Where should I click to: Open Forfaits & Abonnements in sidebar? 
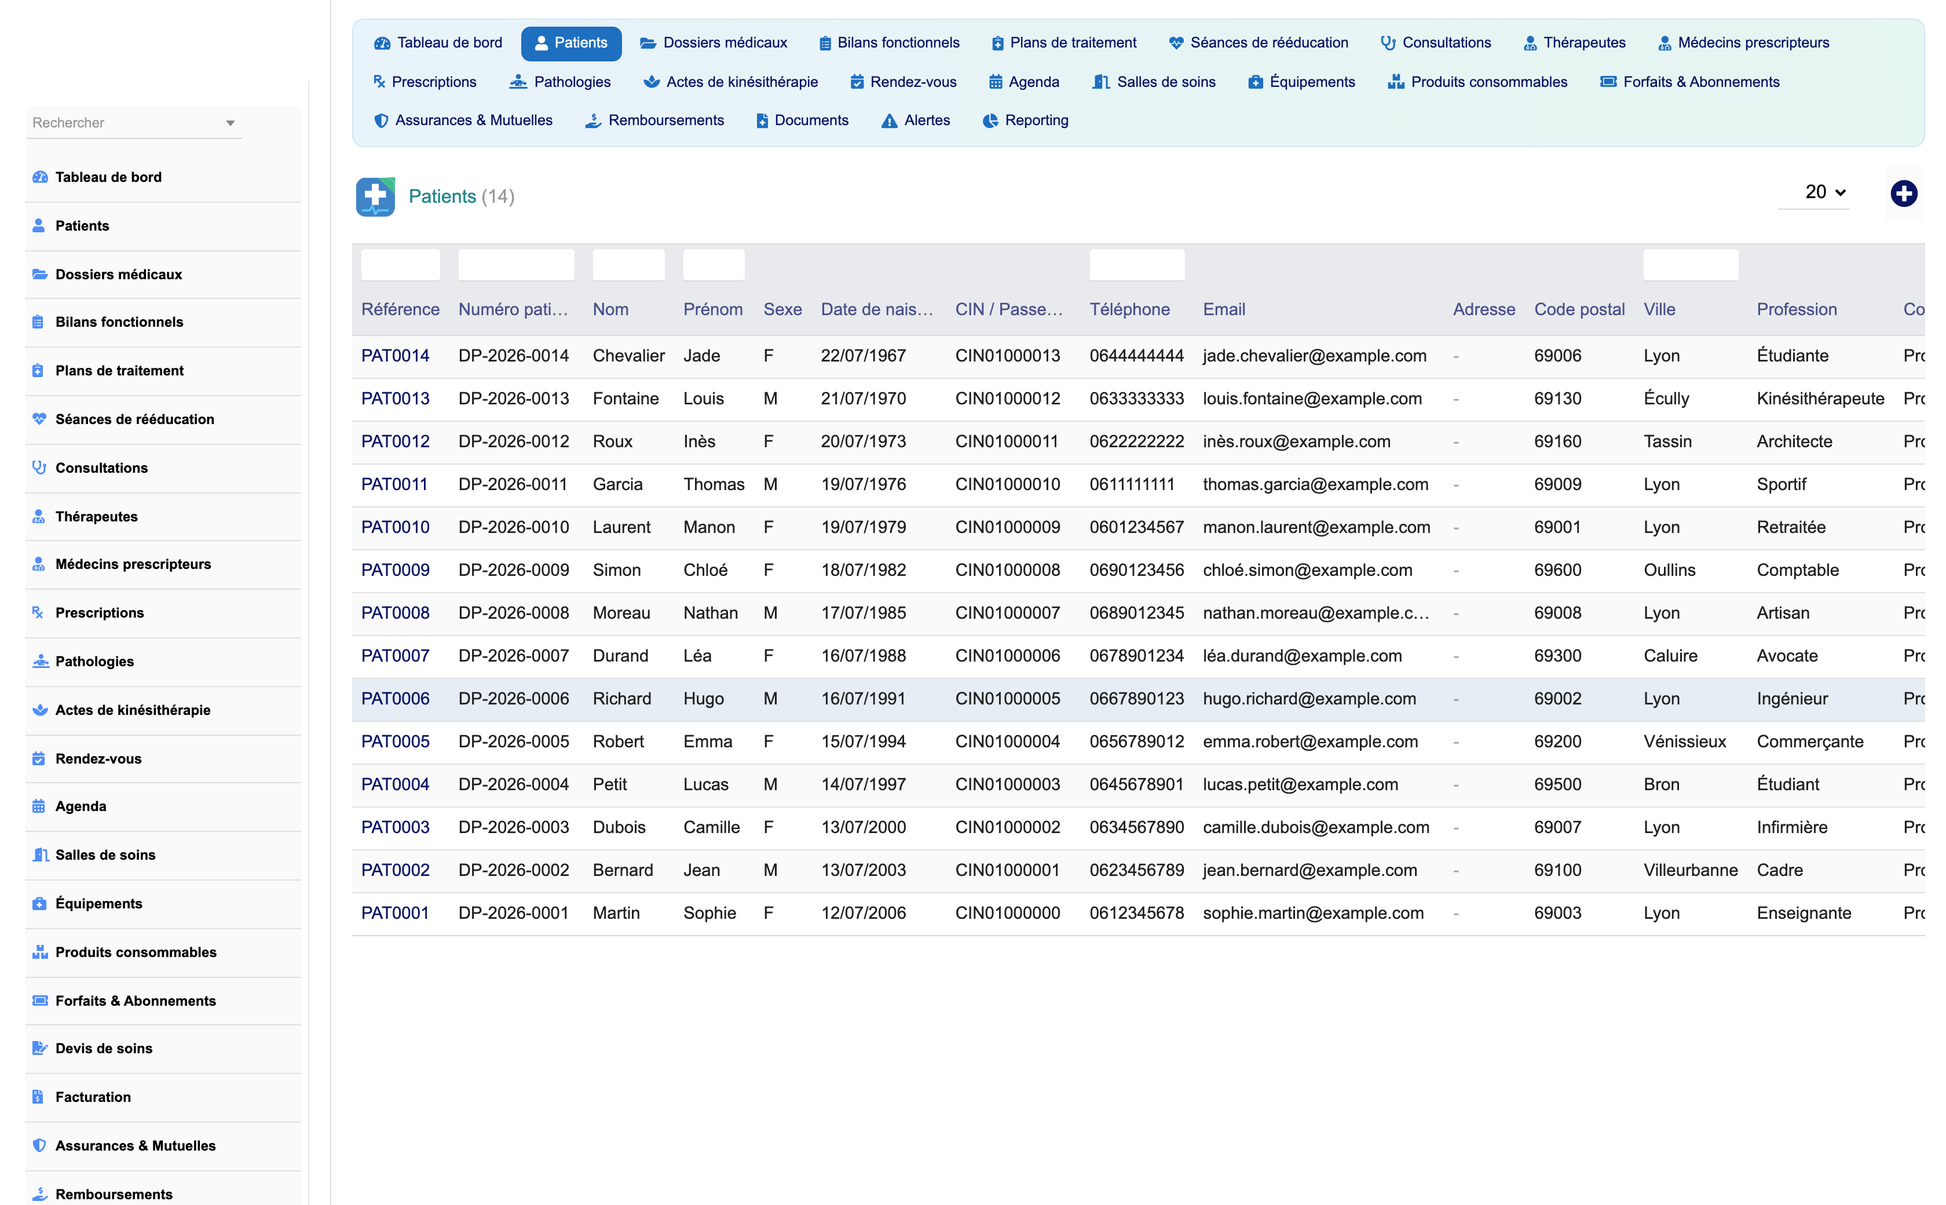tap(136, 1001)
